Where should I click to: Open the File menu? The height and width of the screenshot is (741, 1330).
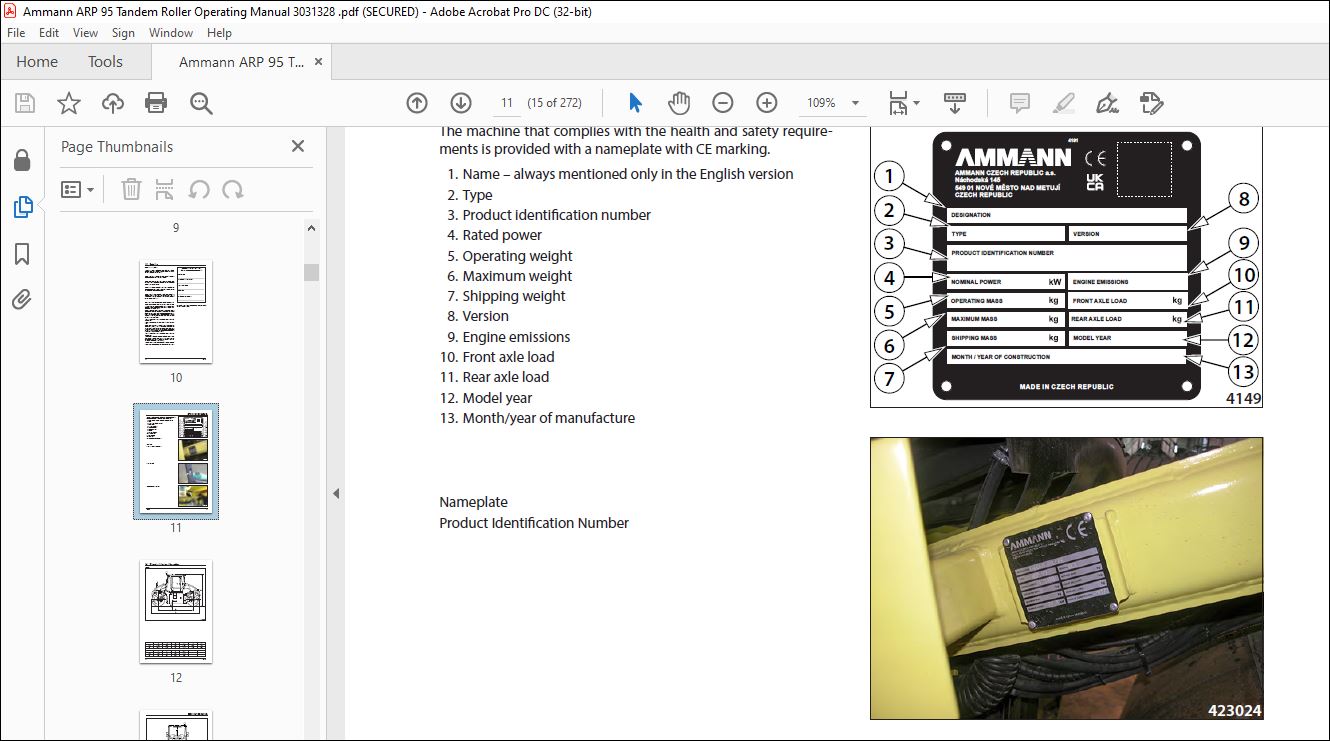16,33
